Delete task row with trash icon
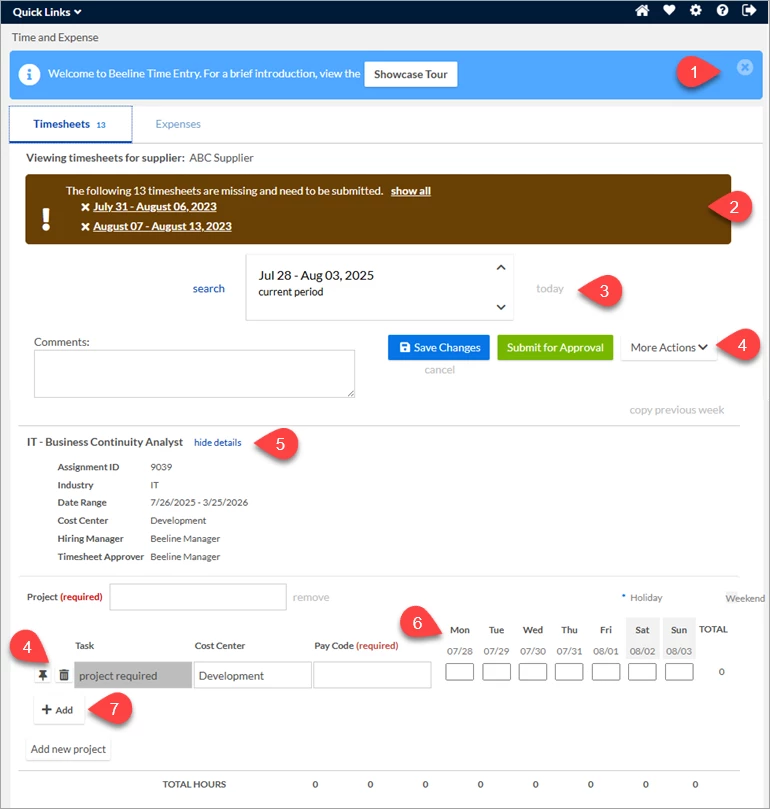 click(x=64, y=675)
